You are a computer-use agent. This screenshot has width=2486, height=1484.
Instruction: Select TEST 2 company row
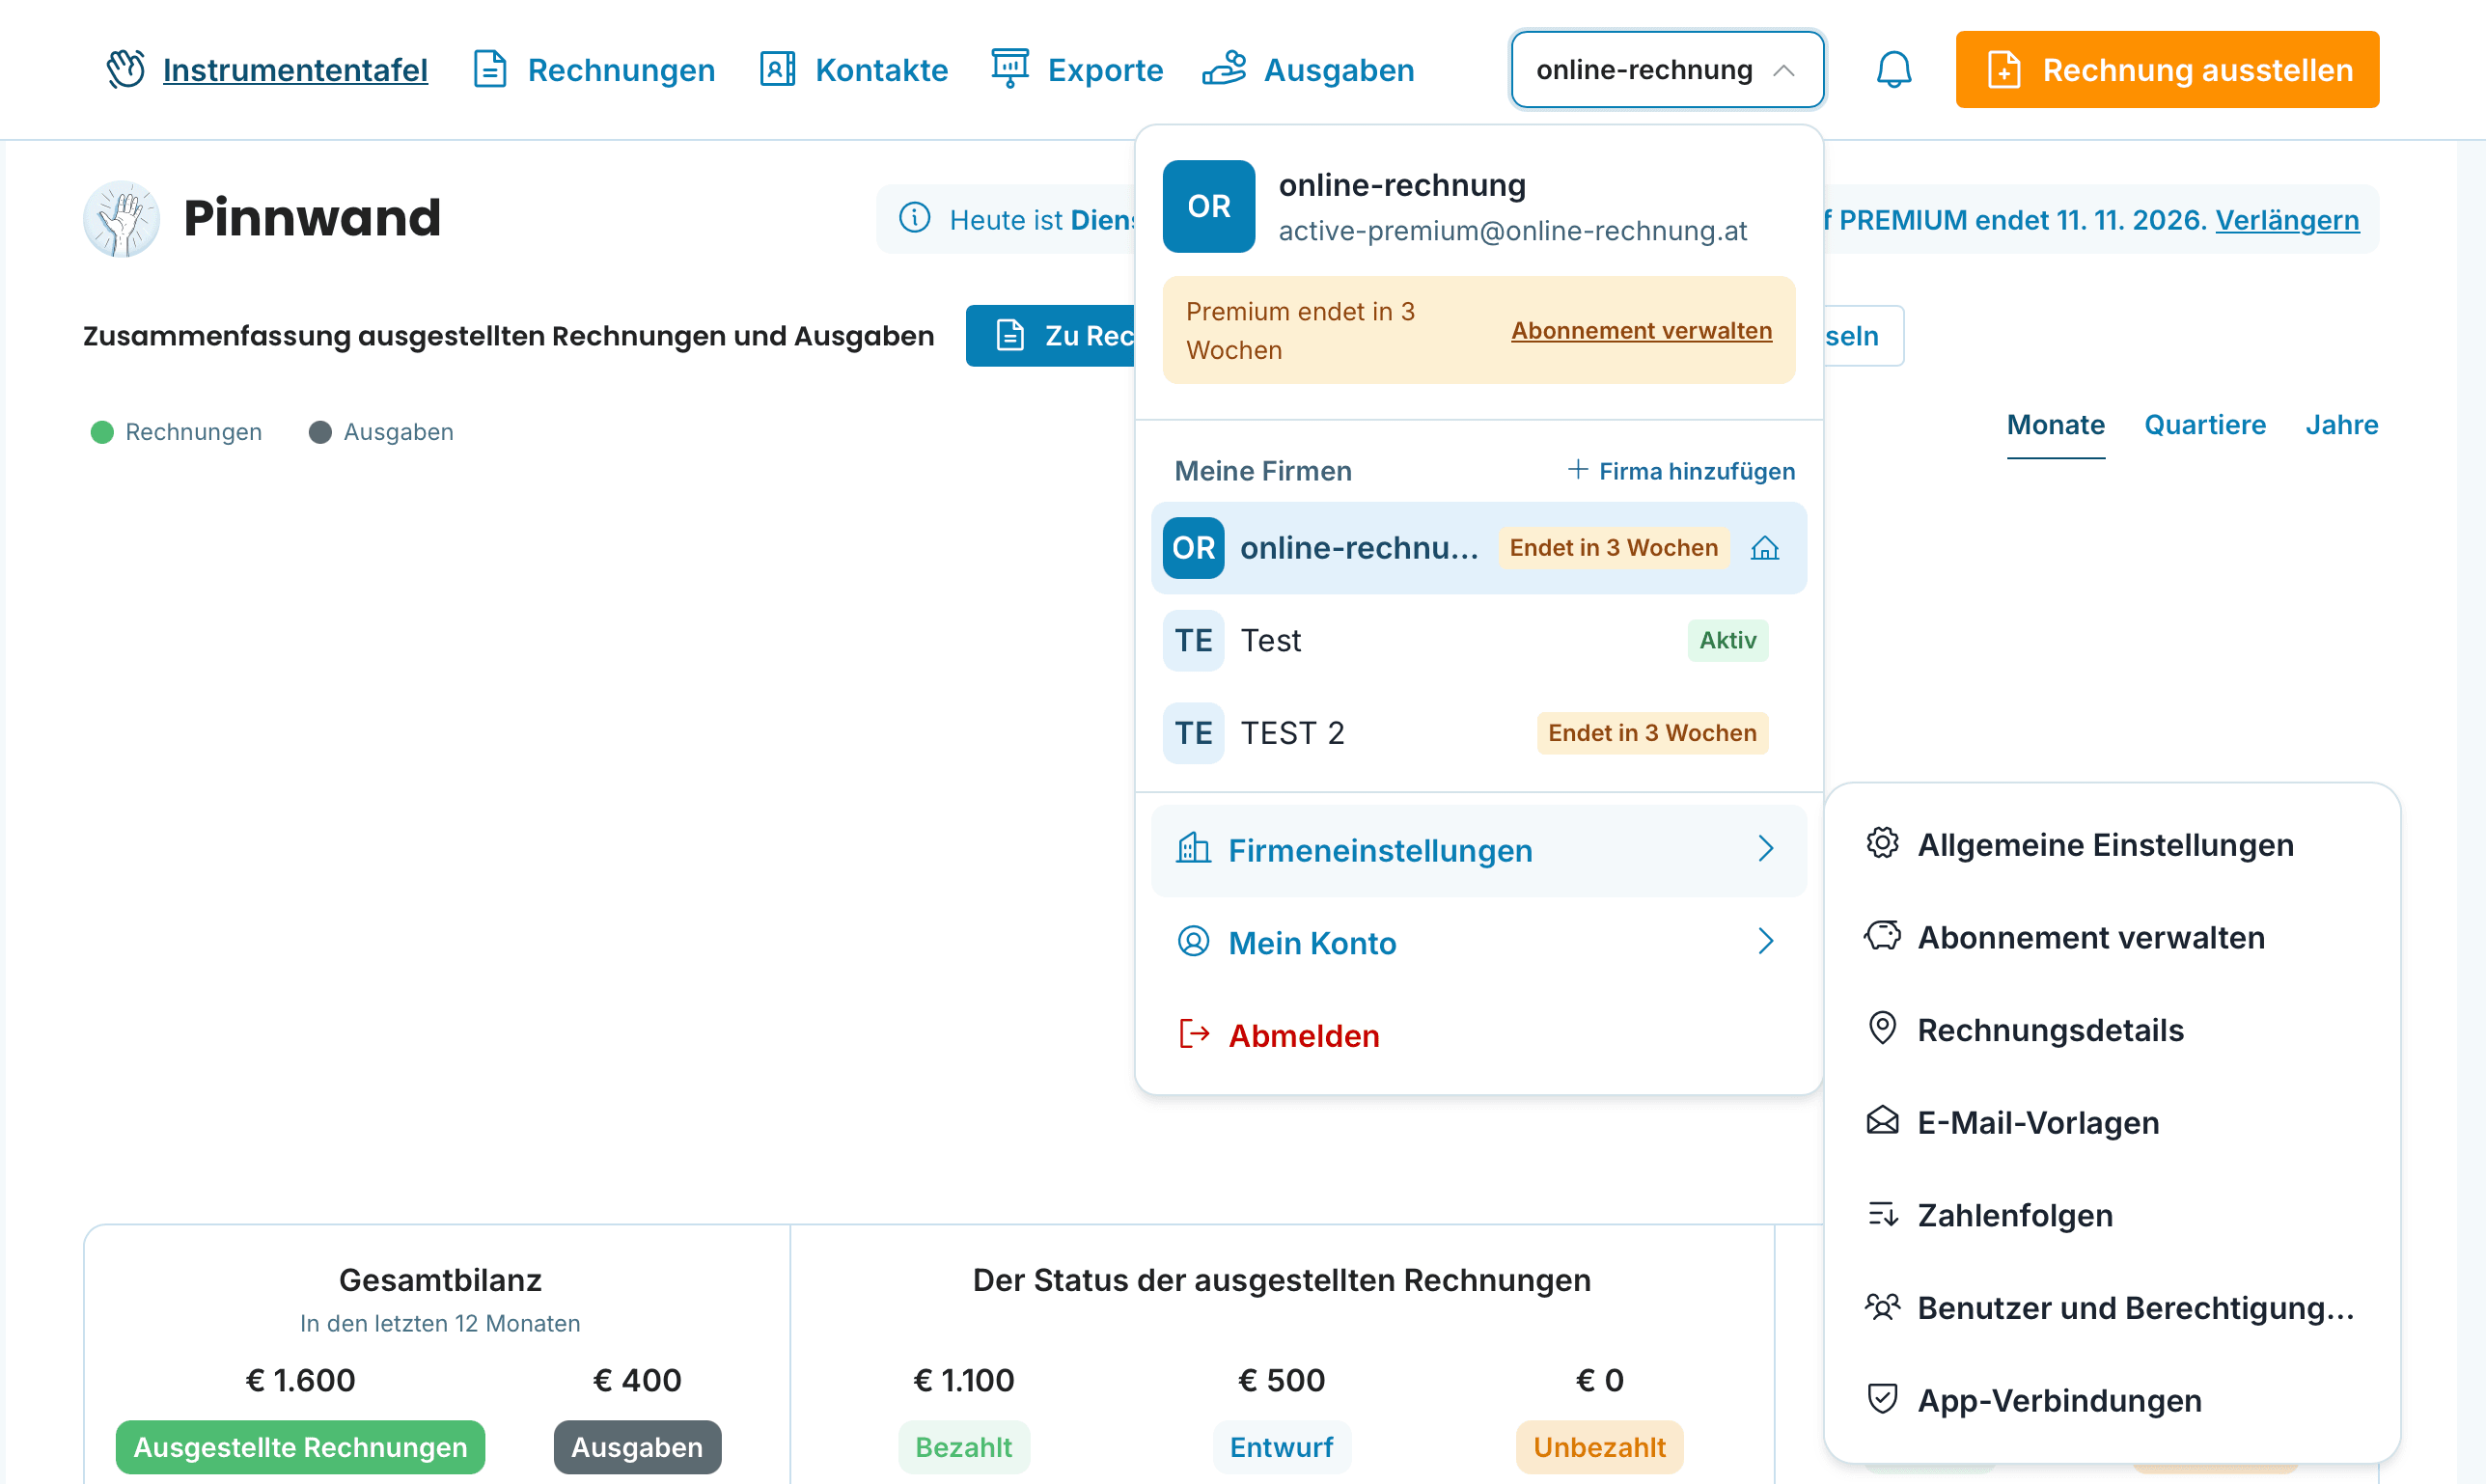coord(1478,733)
